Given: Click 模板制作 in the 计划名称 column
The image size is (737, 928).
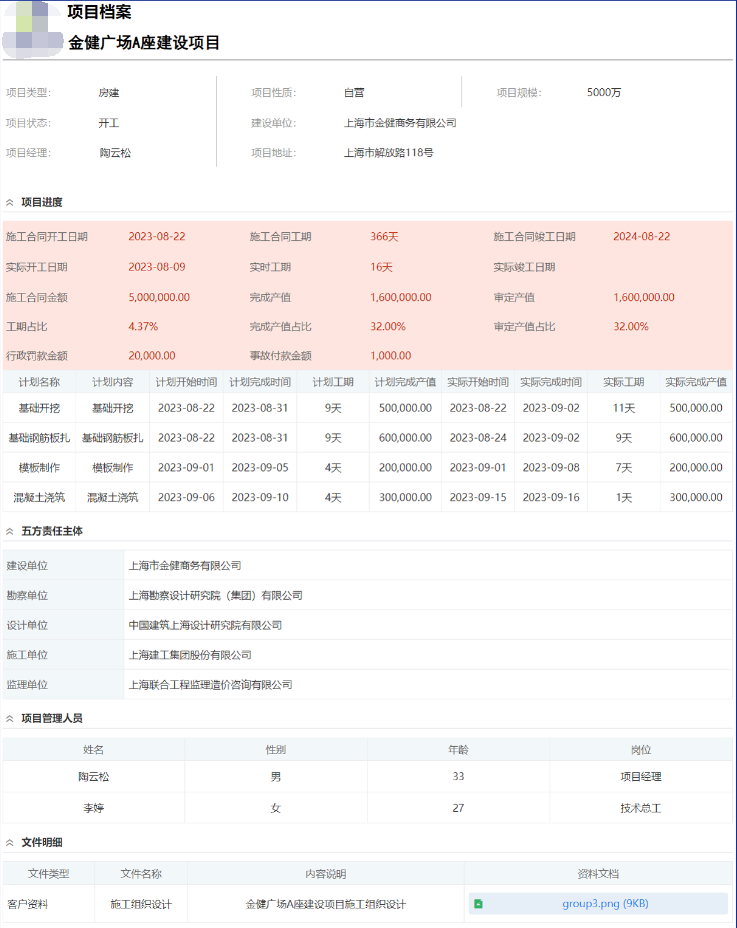Looking at the screenshot, I should point(39,468).
